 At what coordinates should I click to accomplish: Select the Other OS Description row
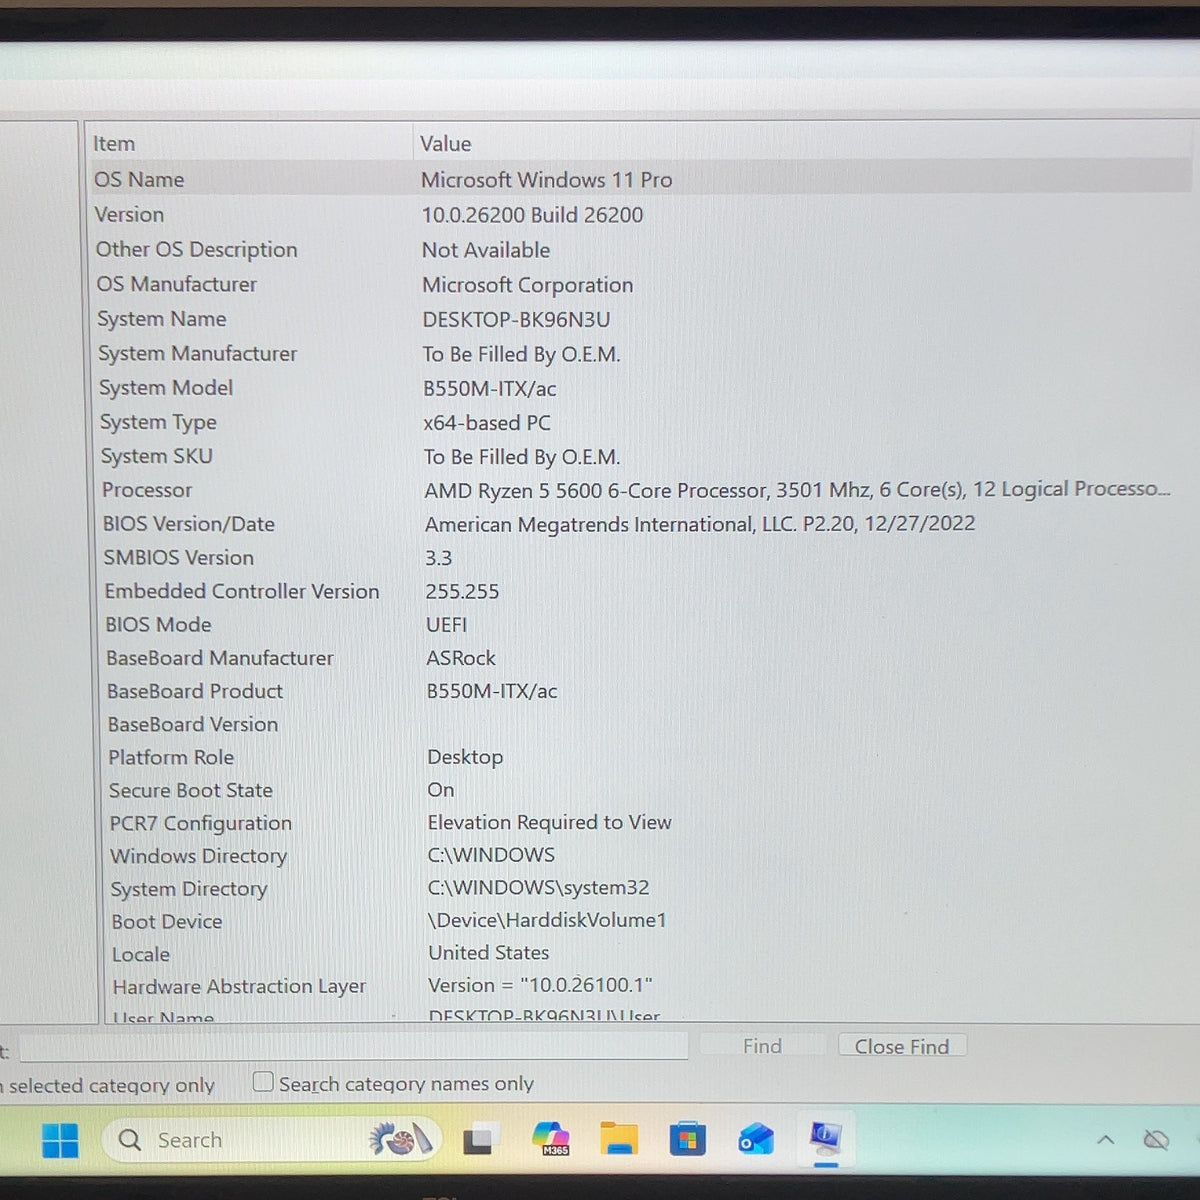[x=641, y=250]
